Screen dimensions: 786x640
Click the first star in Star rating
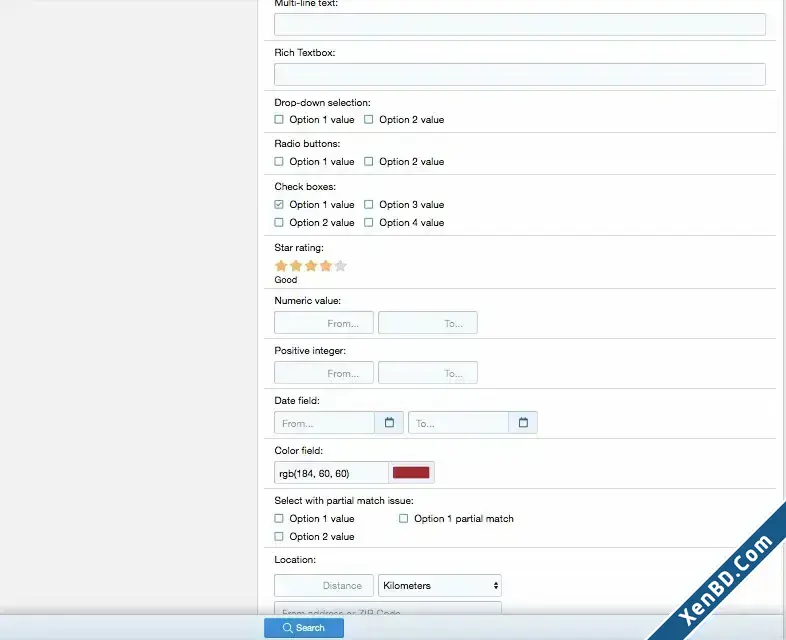click(281, 266)
